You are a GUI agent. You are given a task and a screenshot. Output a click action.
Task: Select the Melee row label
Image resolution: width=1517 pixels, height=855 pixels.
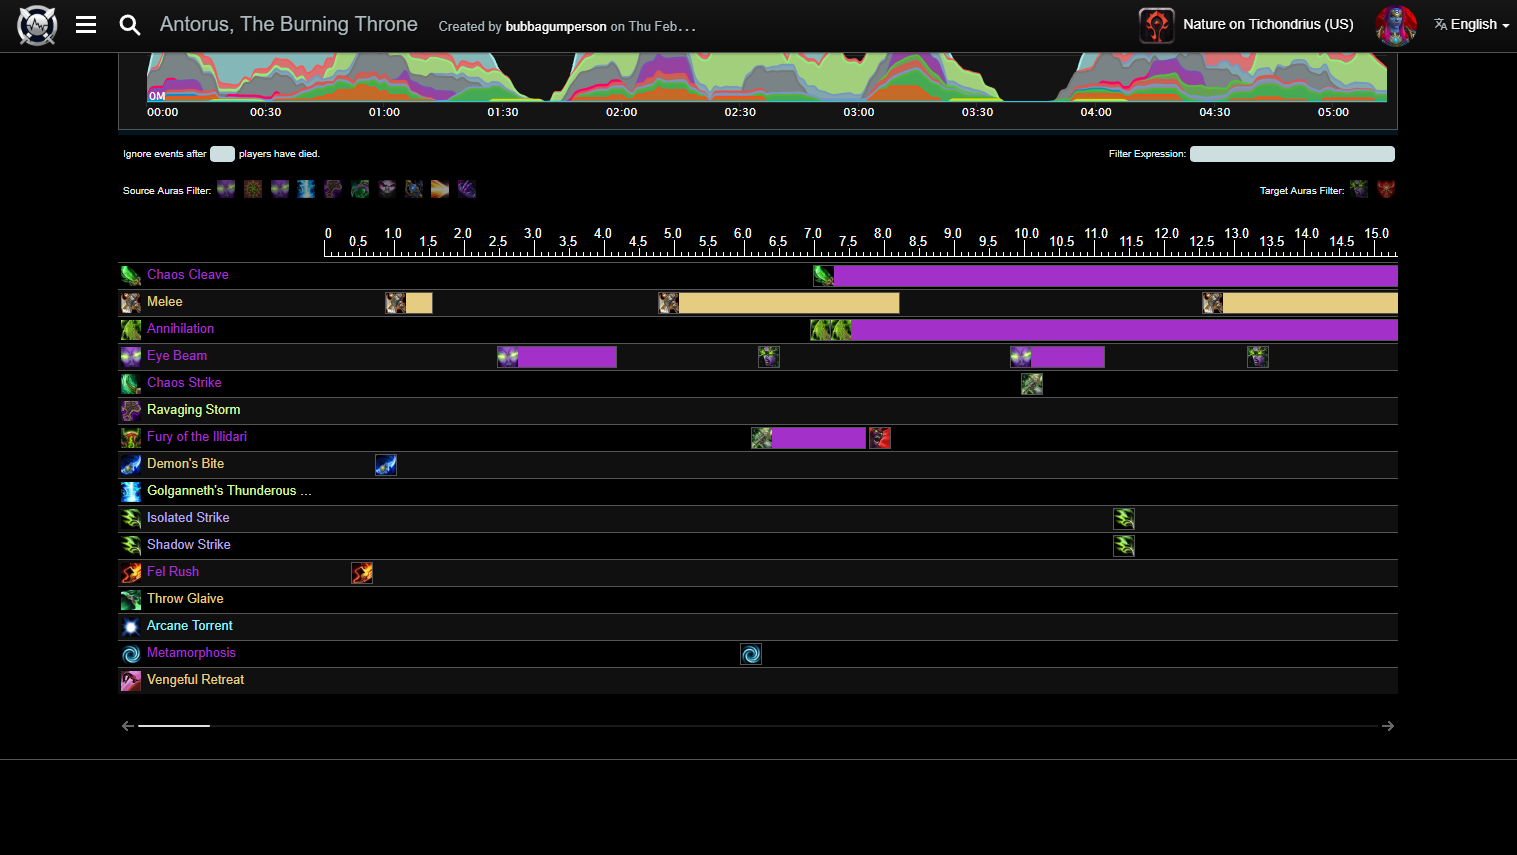click(x=164, y=302)
